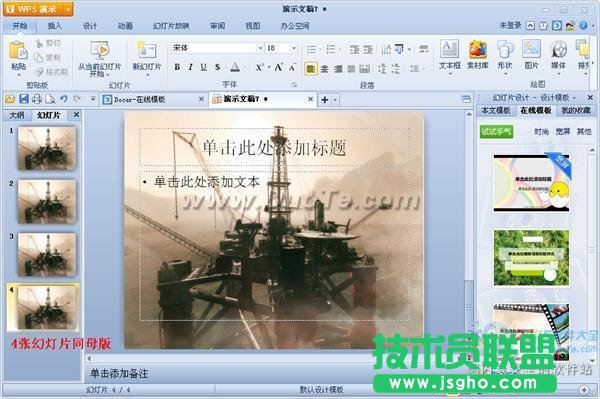
Task: Click the Paste clipboard icon
Action: [x=18, y=50]
